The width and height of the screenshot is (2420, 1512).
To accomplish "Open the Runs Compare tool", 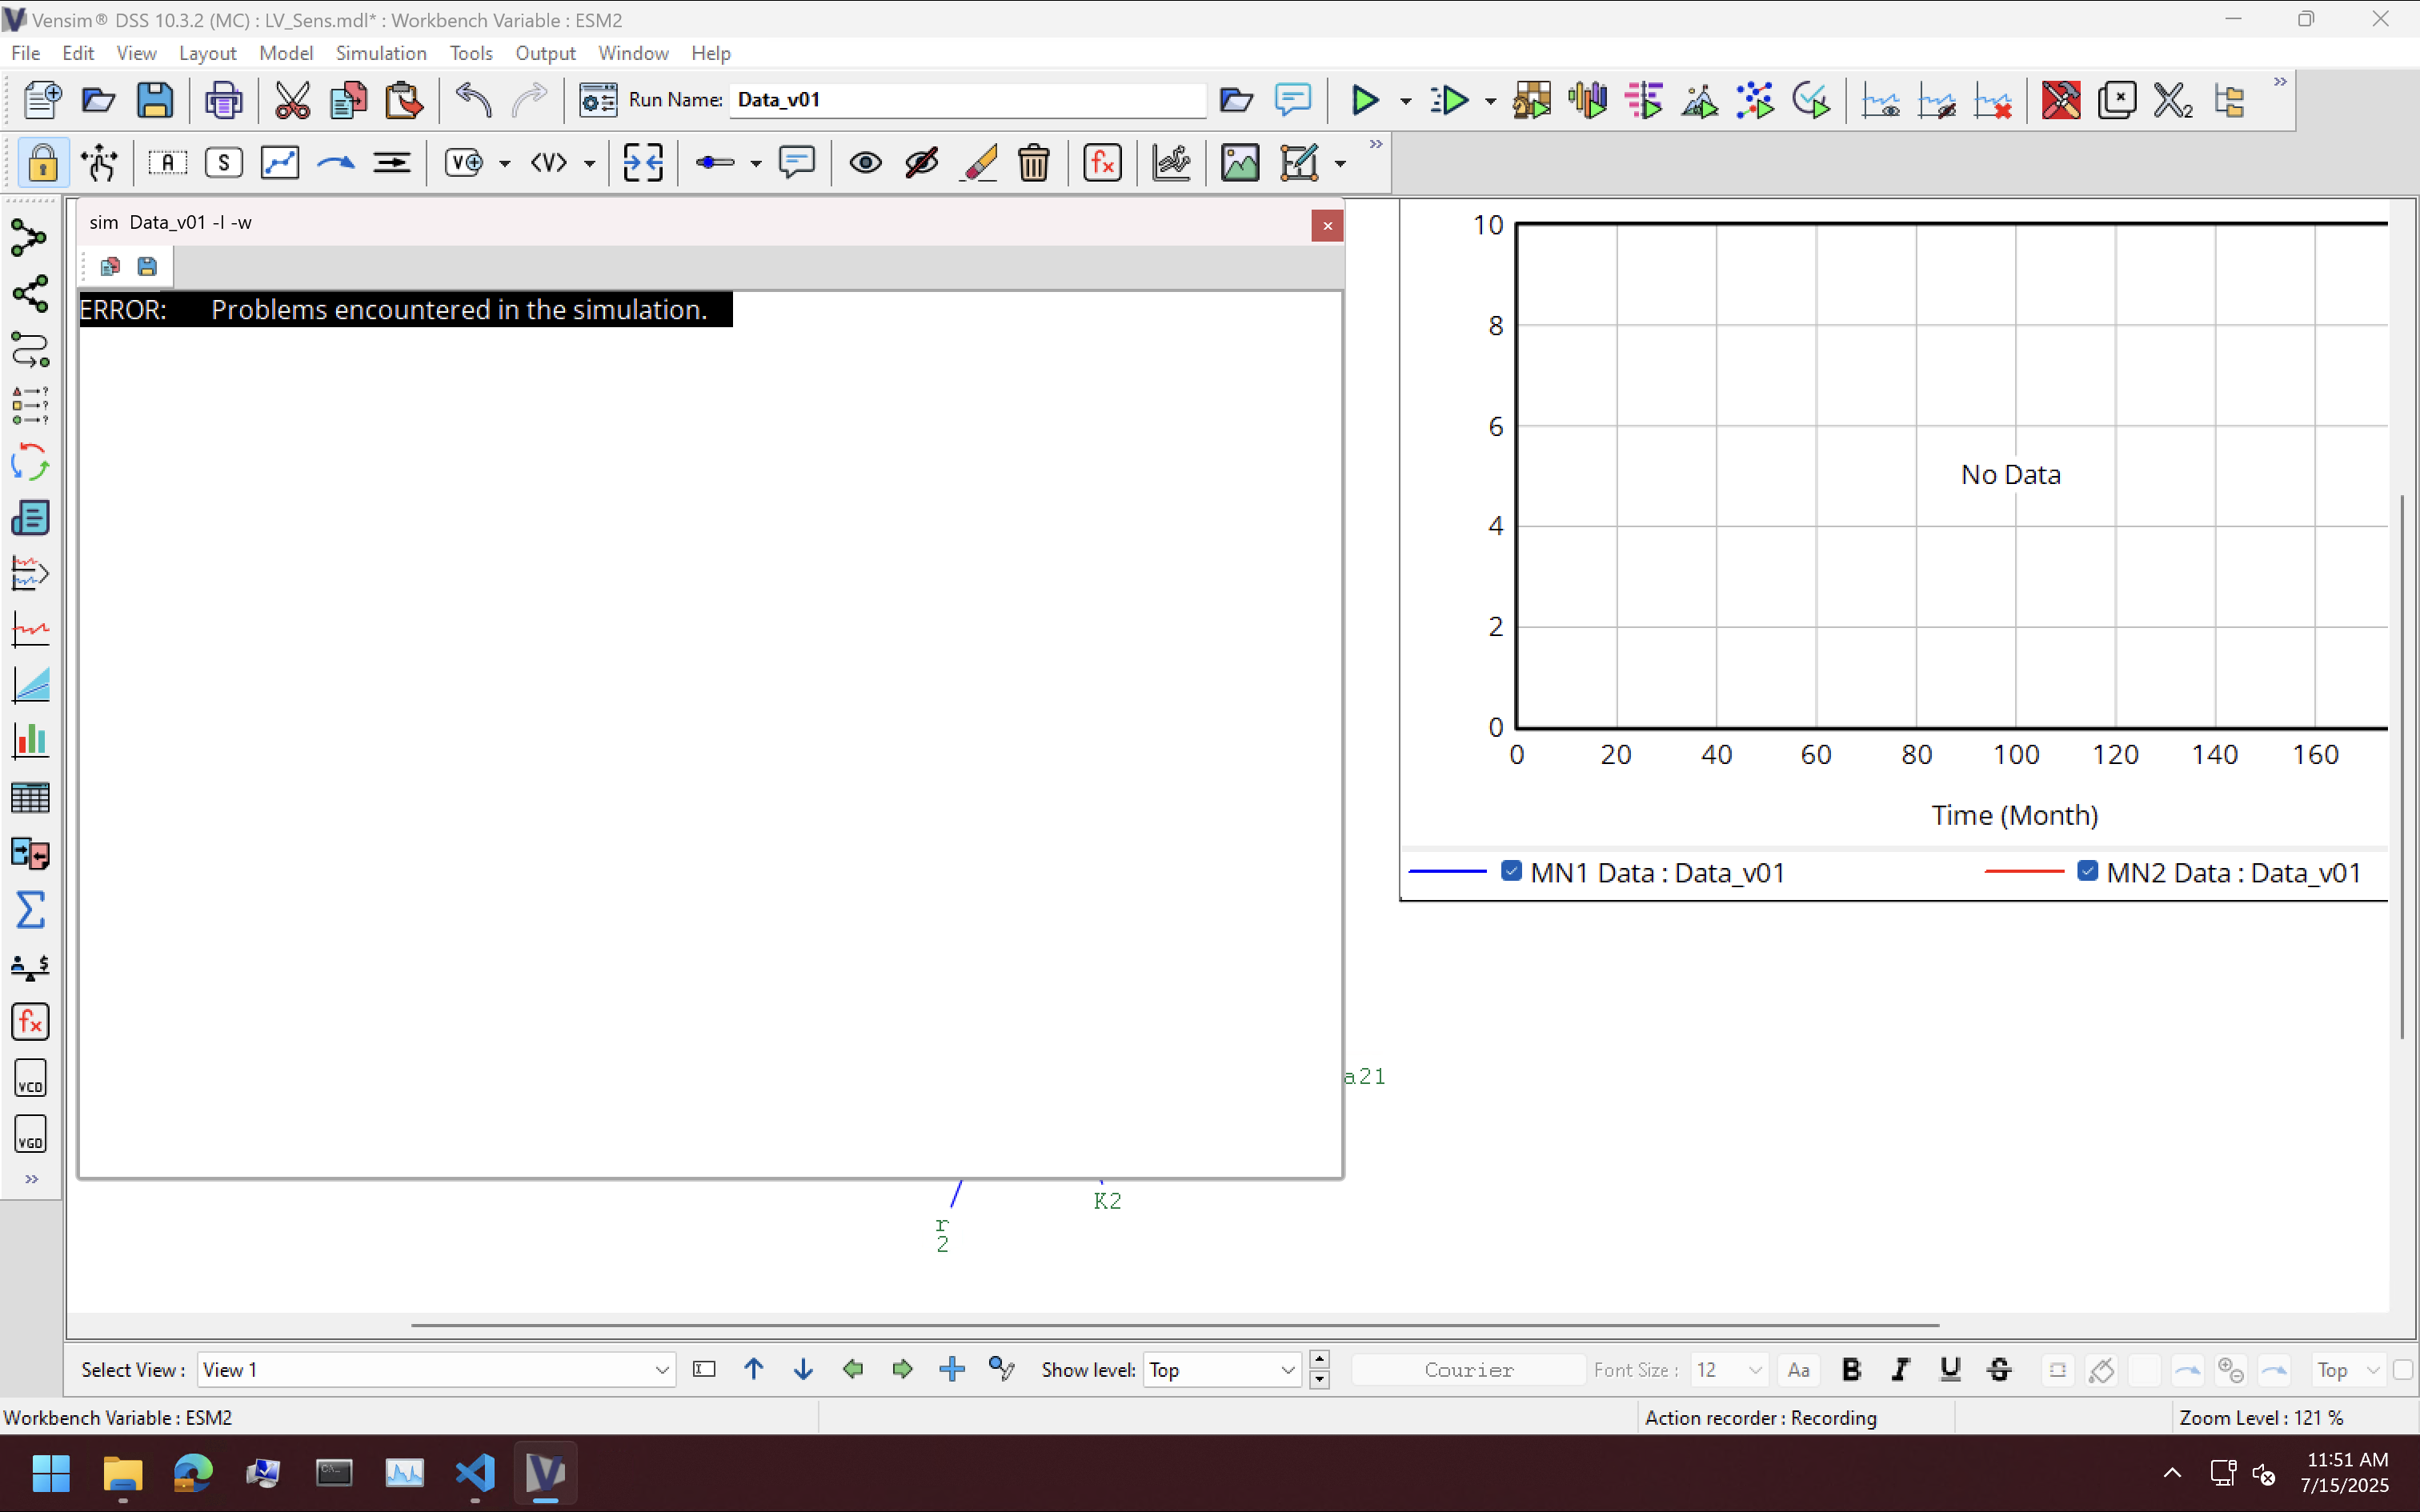I will point(30,854).
